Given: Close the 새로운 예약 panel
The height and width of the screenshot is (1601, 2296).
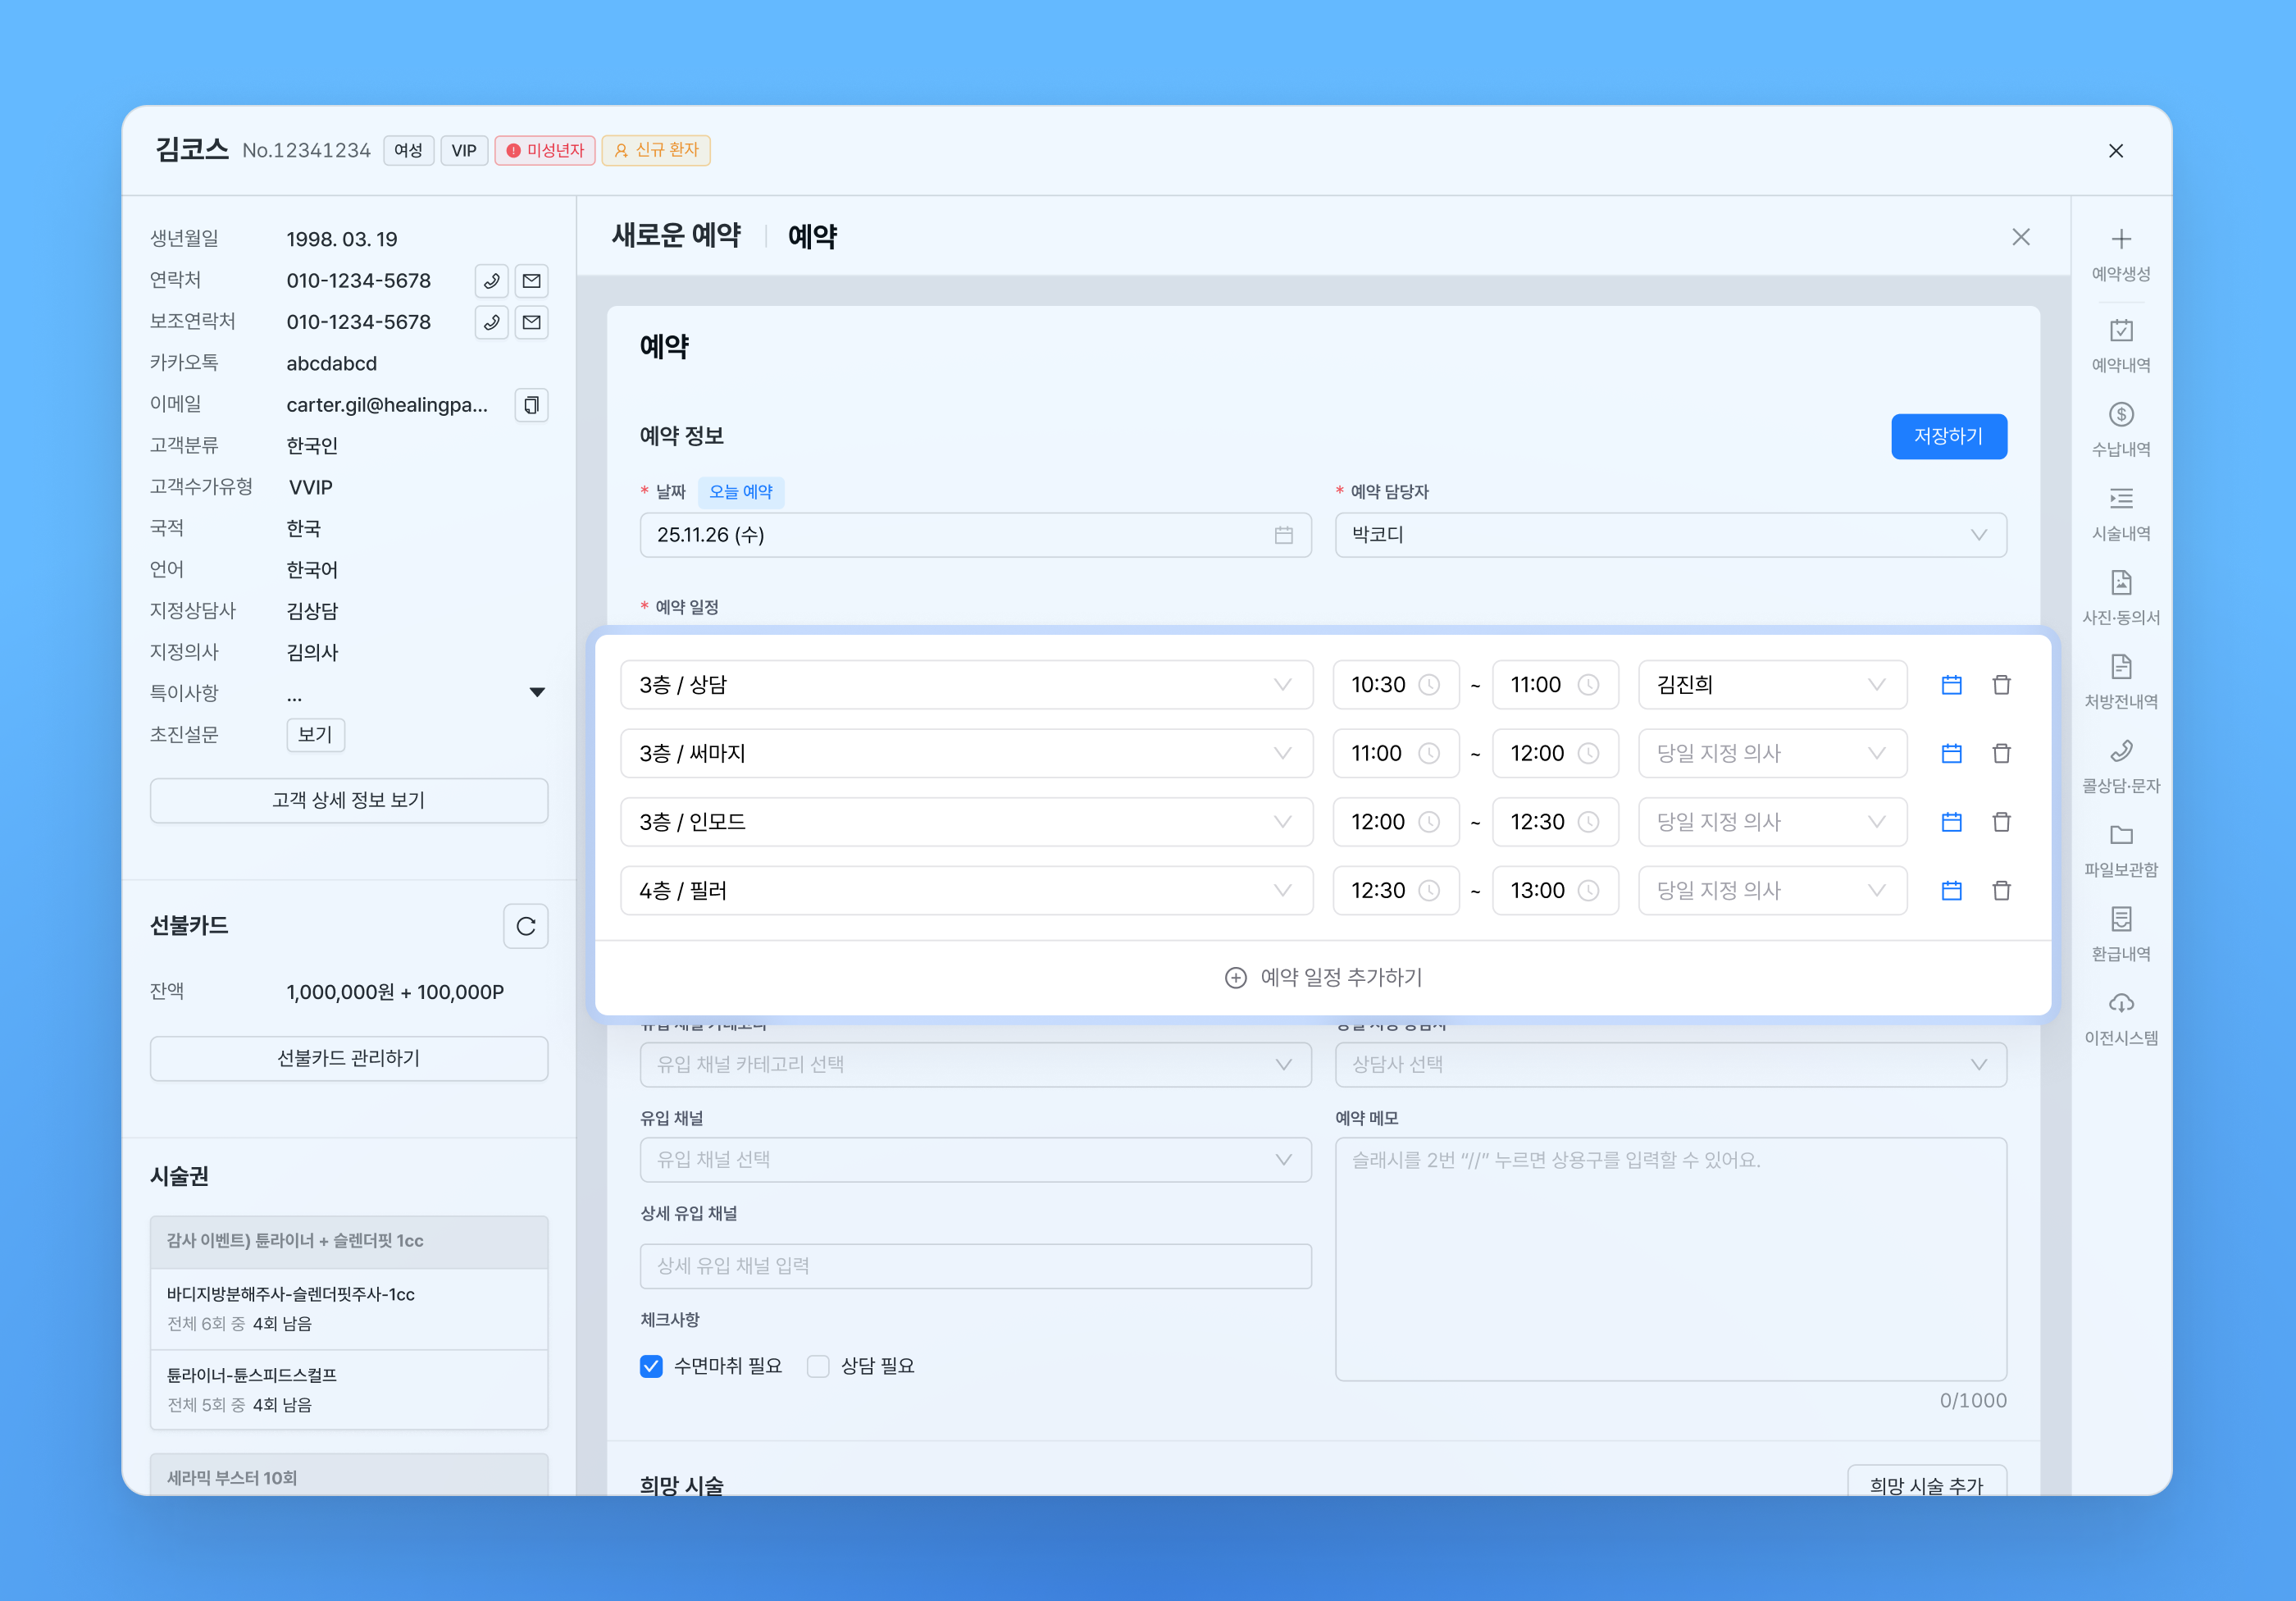Looking at the screenshot, I should pyautogui.click(x=2020, y=237).
